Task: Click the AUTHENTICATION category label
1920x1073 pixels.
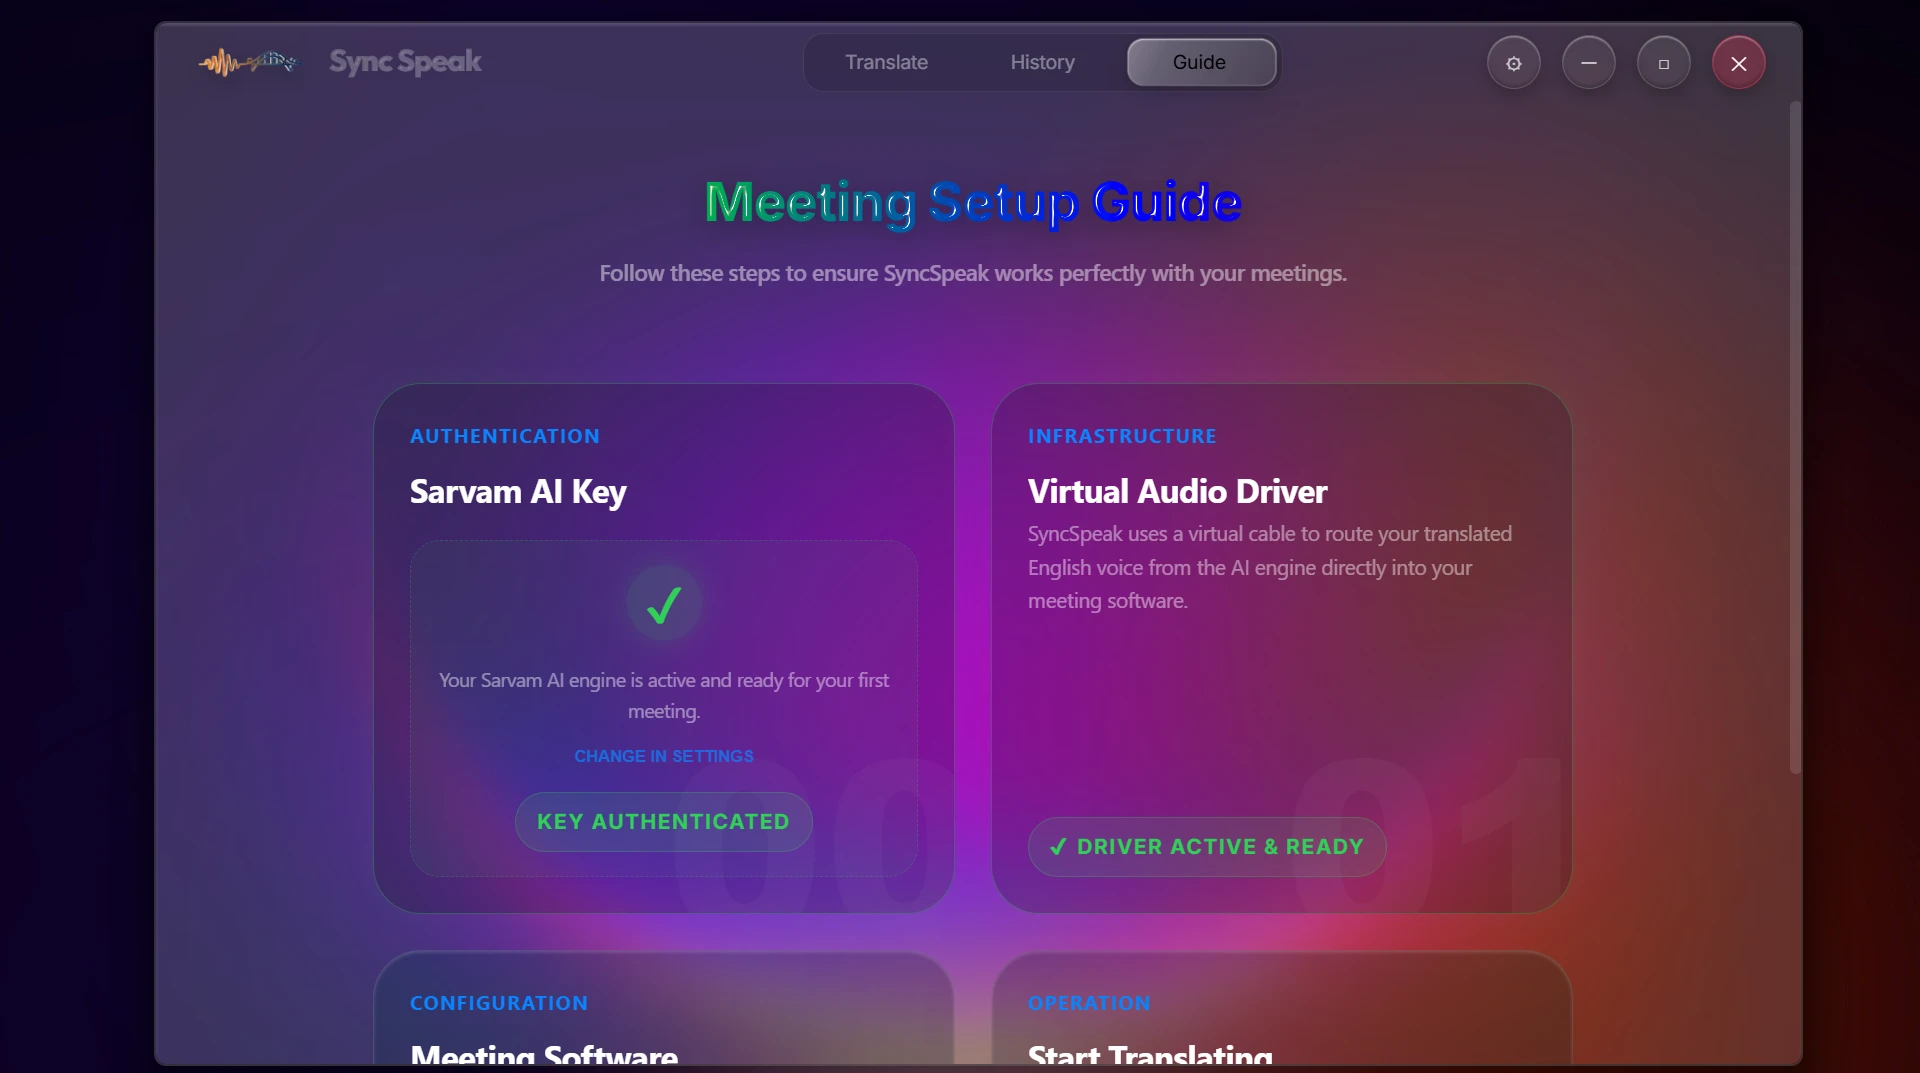Action: (x=505, y=436)
